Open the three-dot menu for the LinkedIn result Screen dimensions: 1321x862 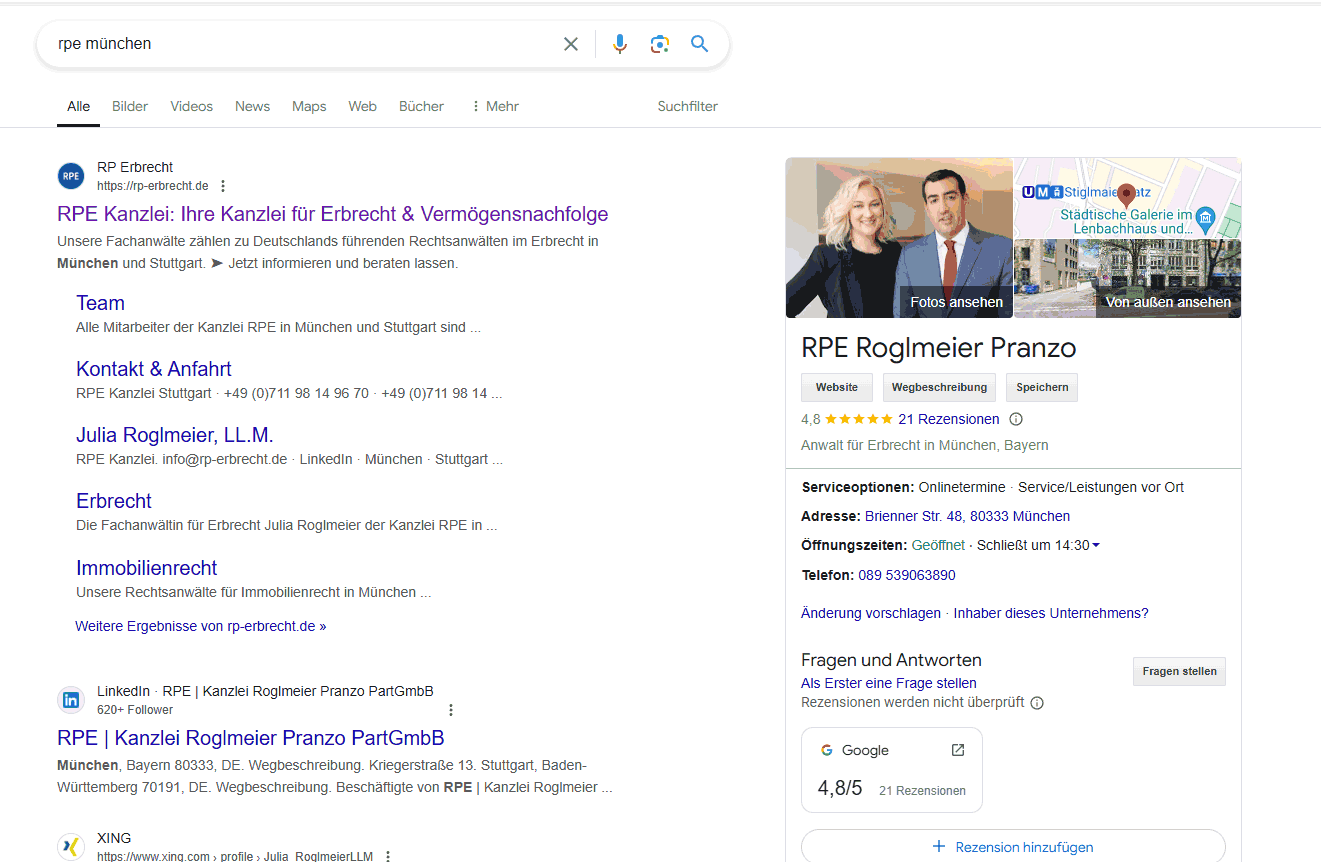[450, 710]
